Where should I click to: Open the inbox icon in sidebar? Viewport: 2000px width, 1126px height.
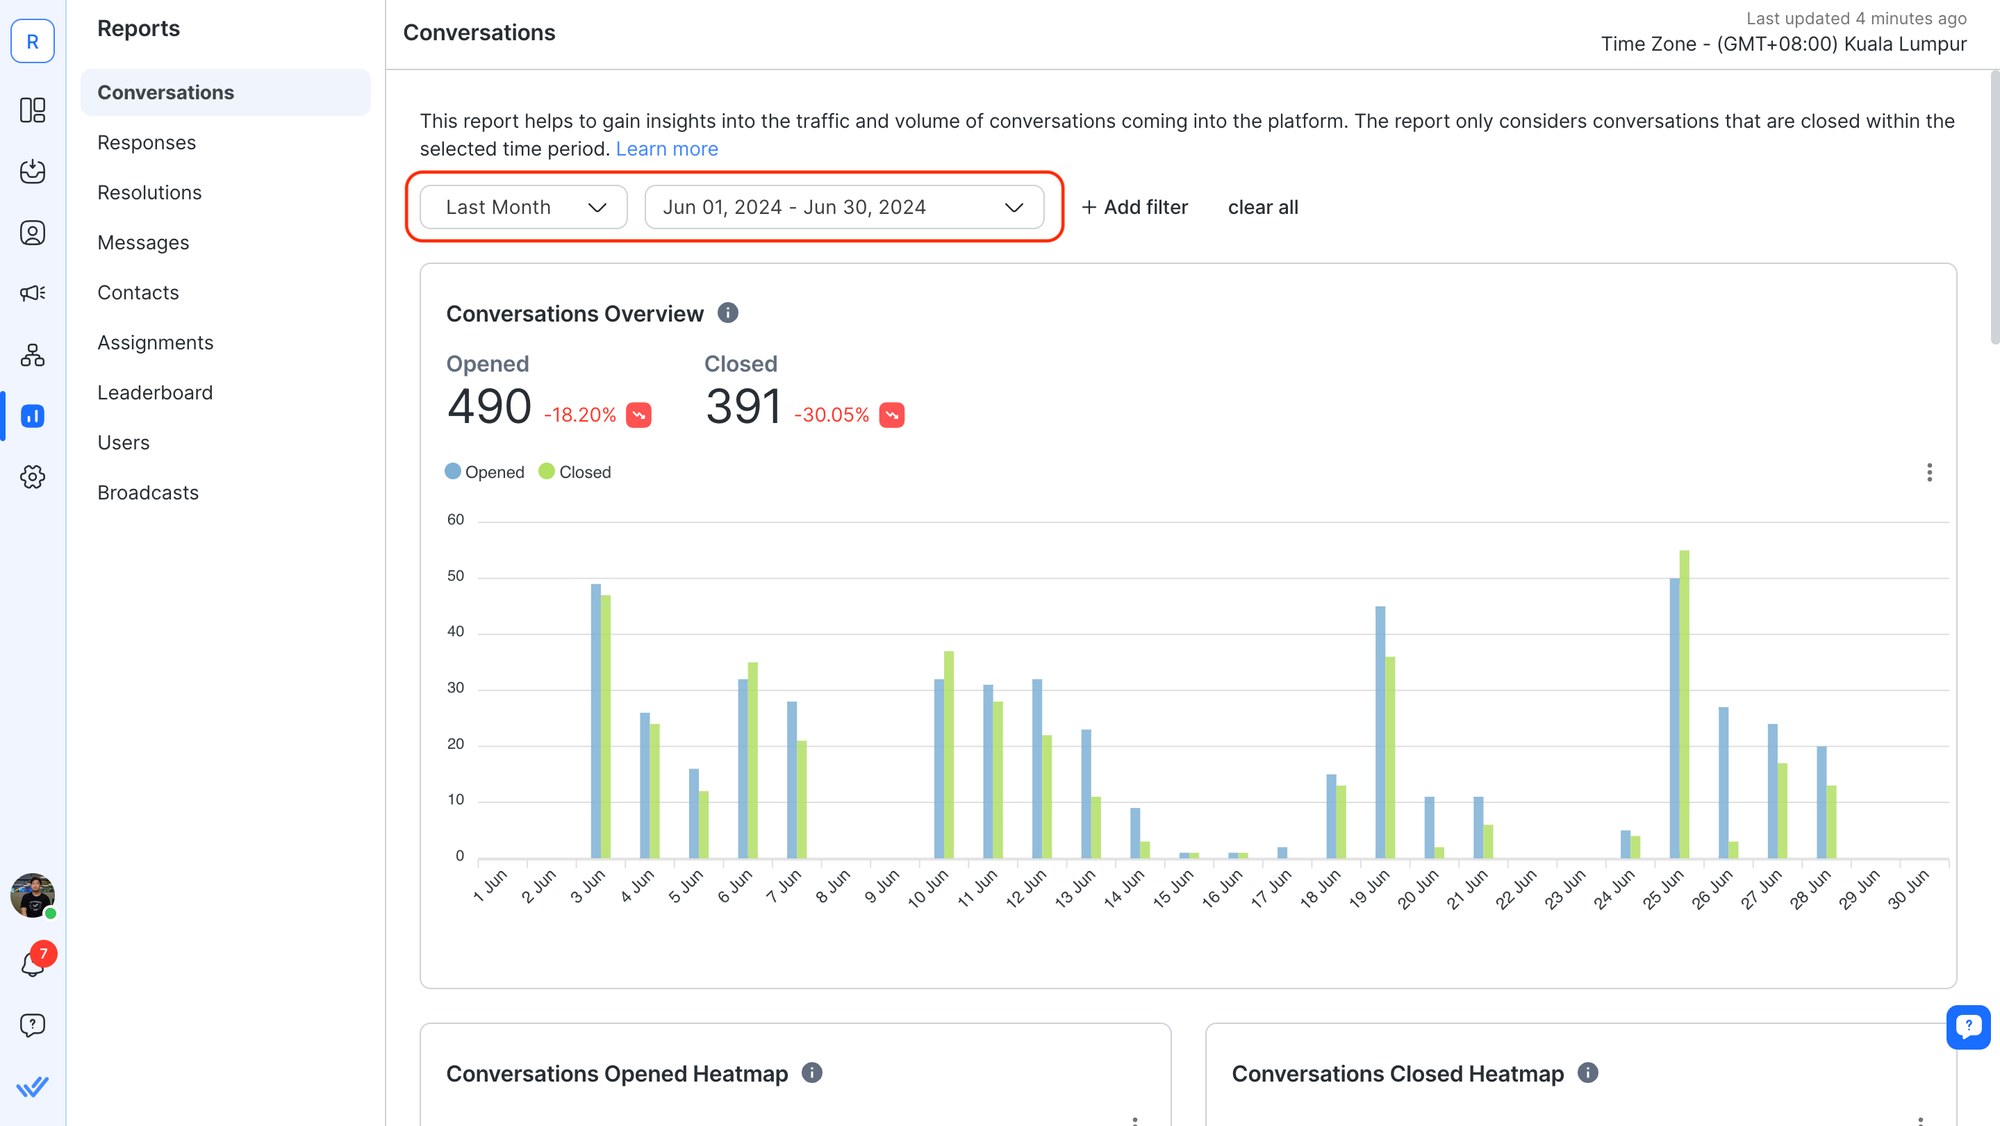point(33,171)
